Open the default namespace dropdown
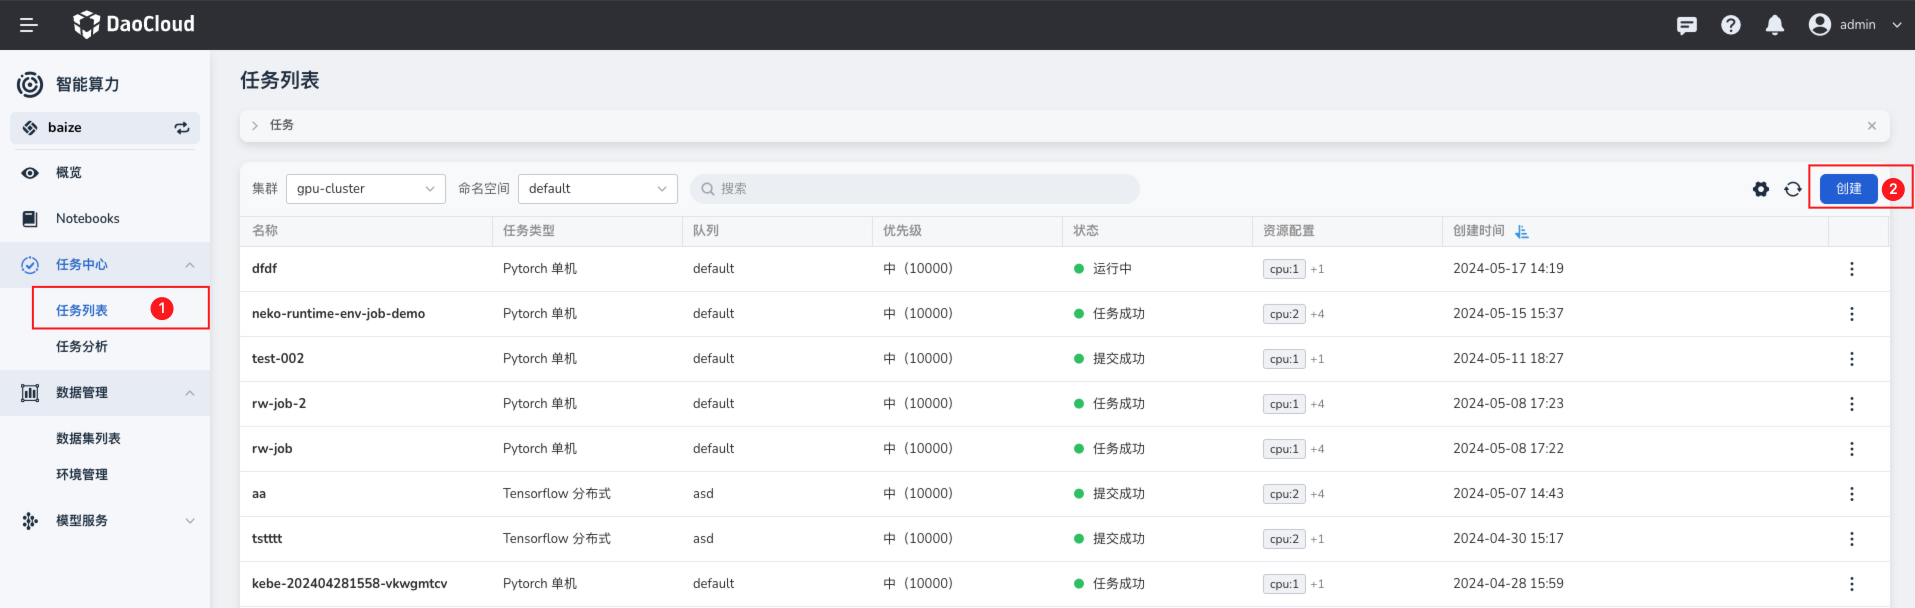Viewport: 1915px width, 608px height. (597, 189)
